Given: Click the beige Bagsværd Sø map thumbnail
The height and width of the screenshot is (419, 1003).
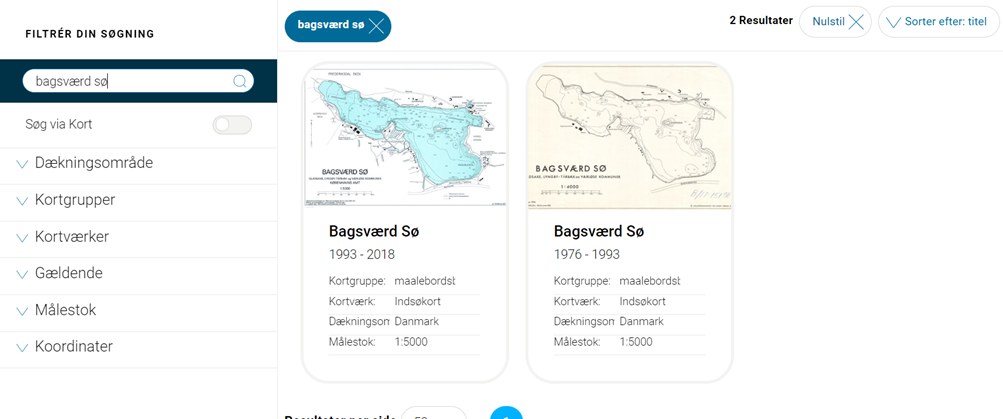Looking at the screenshot, I should coord(630,137).
